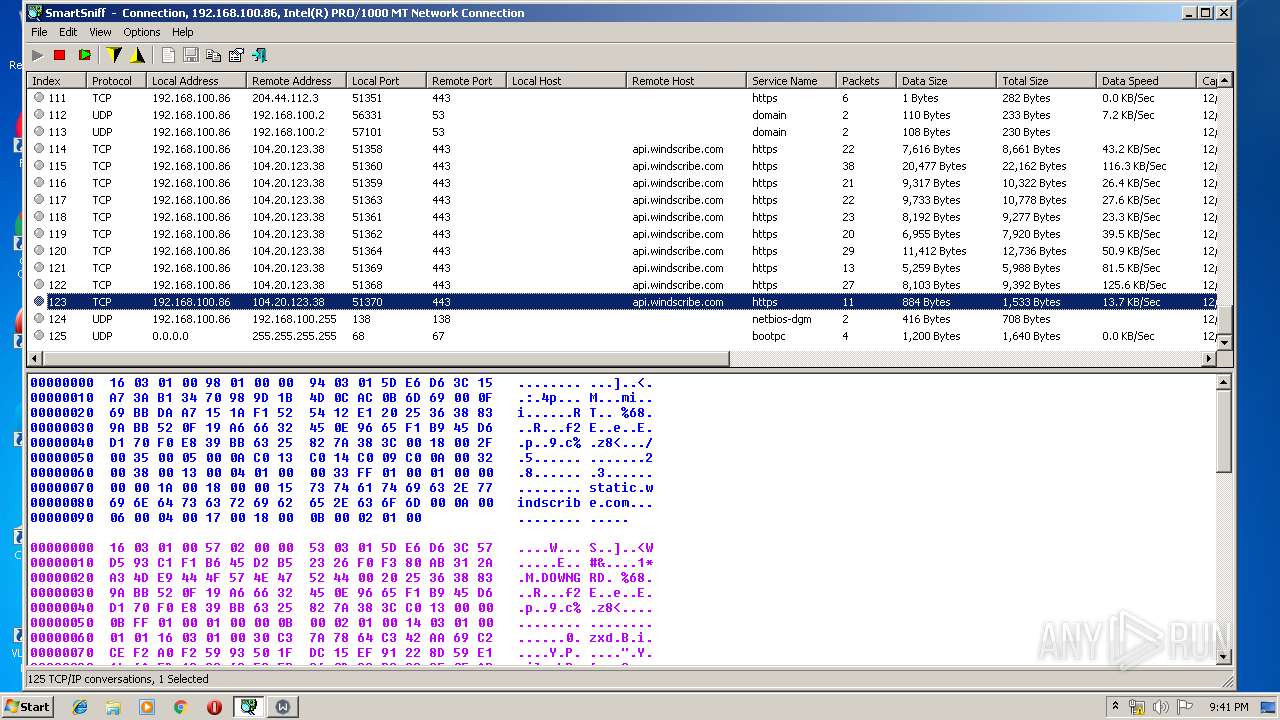The width and height of the screenshot is (1280, 720).
Task: Select the netbios-dgm row 124
Action: 622,319
